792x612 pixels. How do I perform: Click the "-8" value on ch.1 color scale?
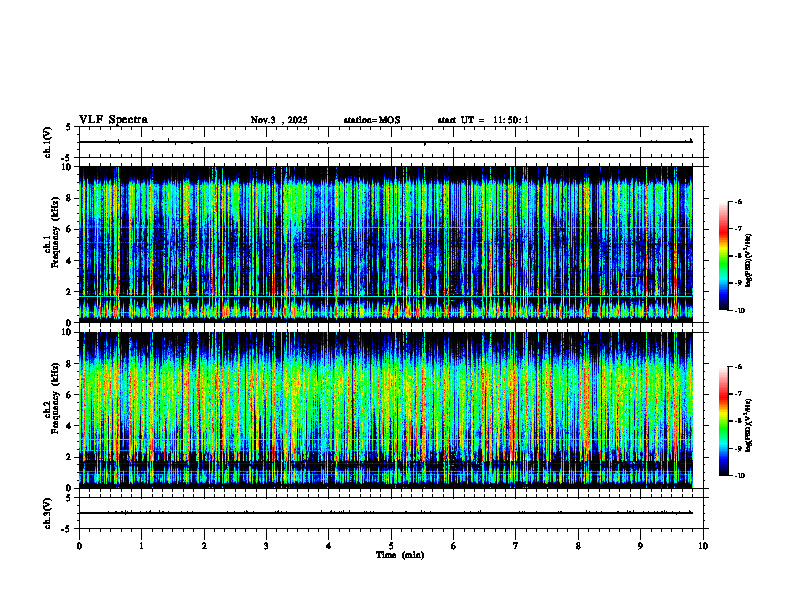[x=738, y=256]
